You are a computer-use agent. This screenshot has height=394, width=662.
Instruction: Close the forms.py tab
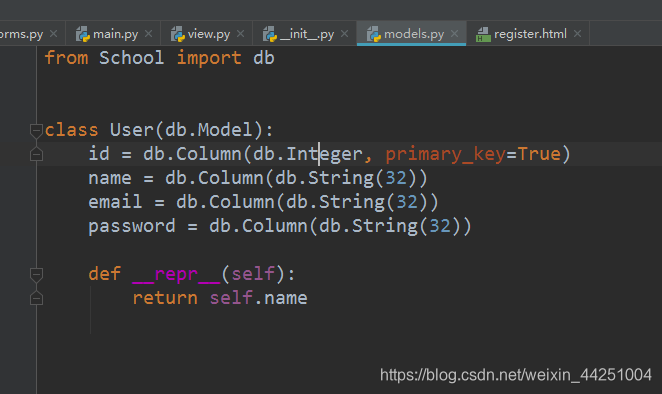[53, 33]
